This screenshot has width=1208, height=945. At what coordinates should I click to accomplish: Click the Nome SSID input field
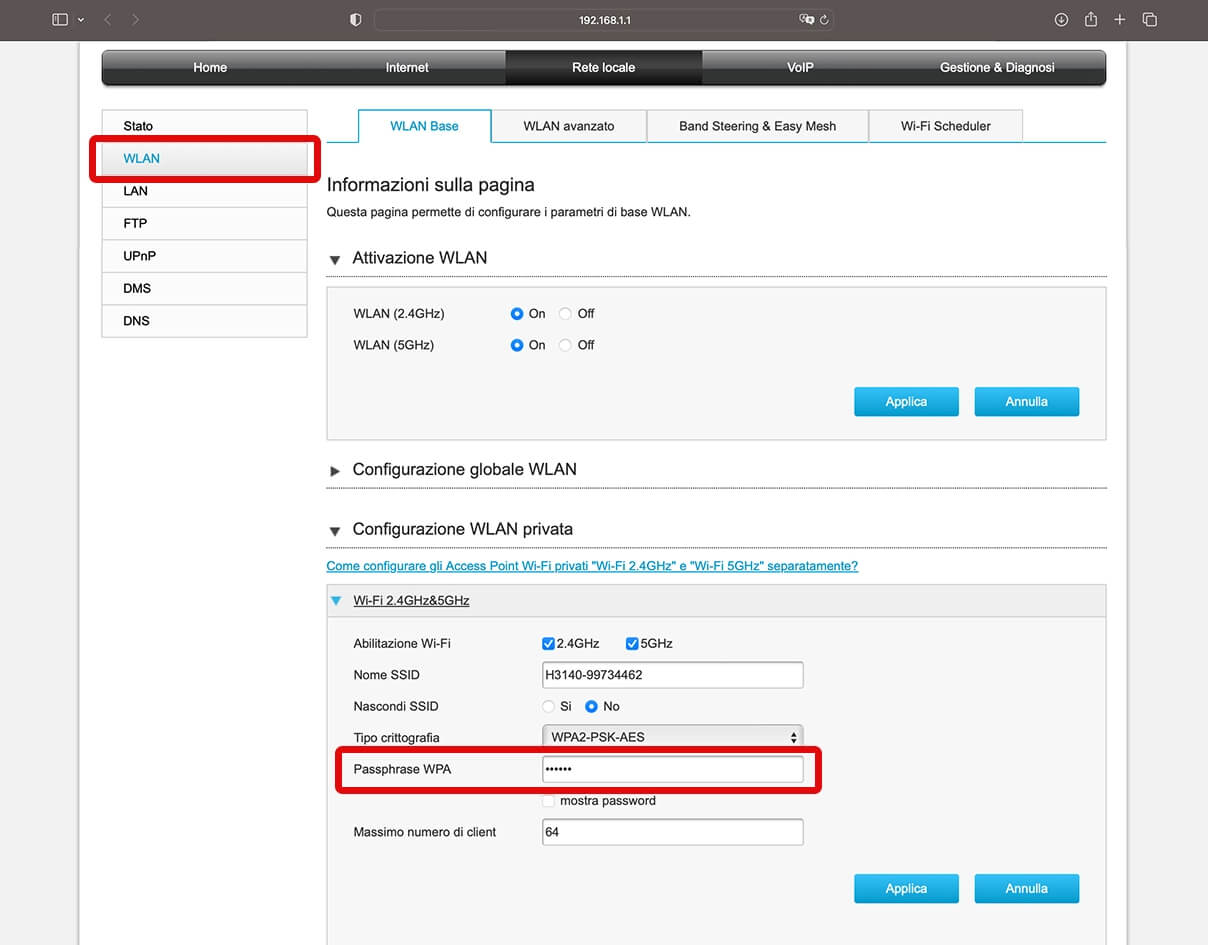(x=672, y=675)
